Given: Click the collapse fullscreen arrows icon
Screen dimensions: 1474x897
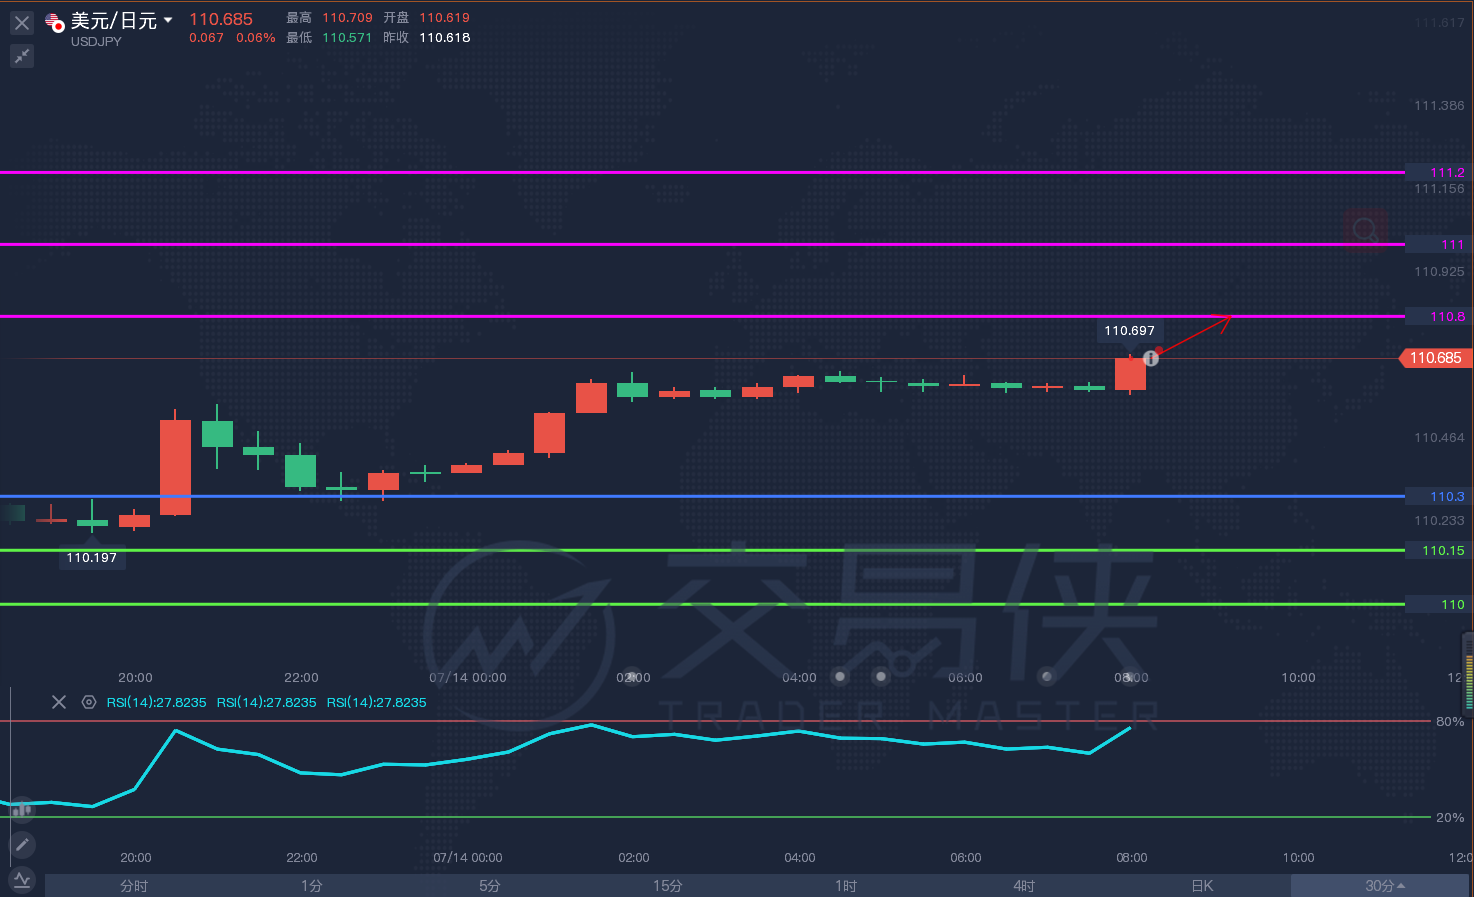Looking at the screenshot, I should click(x=22, y=56).
